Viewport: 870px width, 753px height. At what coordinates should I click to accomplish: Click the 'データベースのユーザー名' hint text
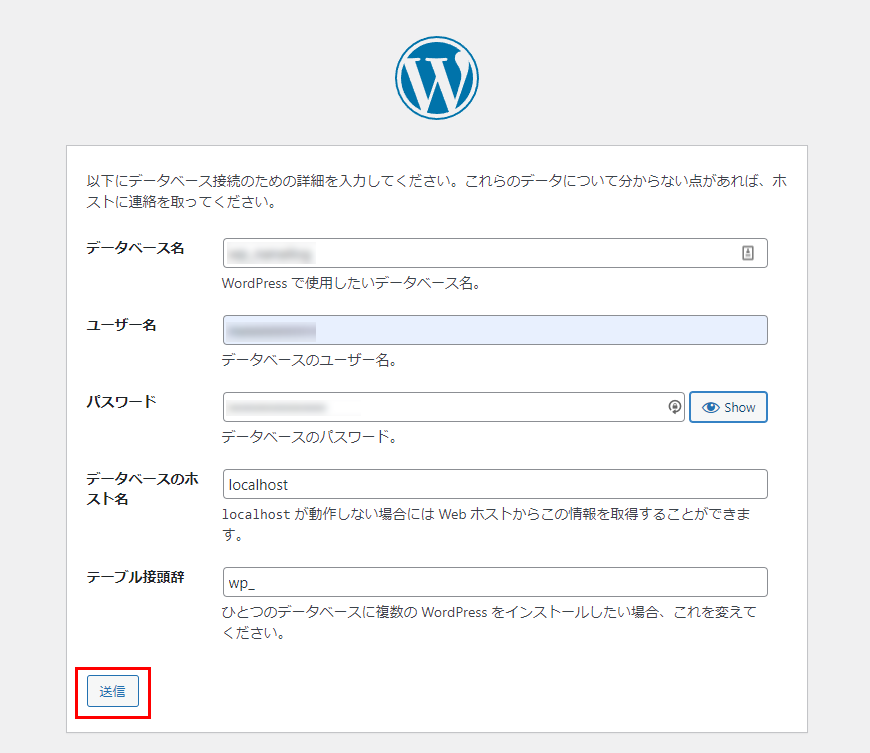[x=309, y=360]
